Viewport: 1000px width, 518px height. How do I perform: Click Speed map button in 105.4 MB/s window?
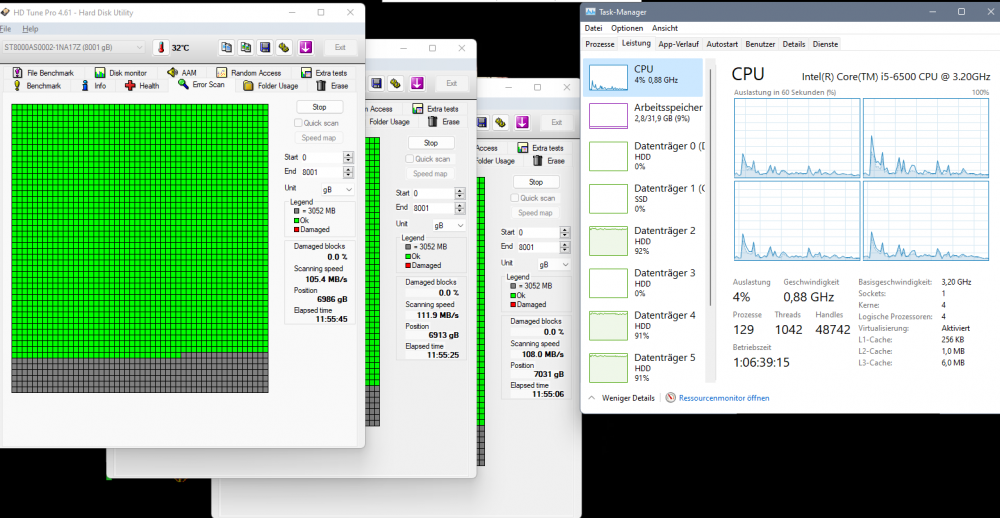point(320,138)
